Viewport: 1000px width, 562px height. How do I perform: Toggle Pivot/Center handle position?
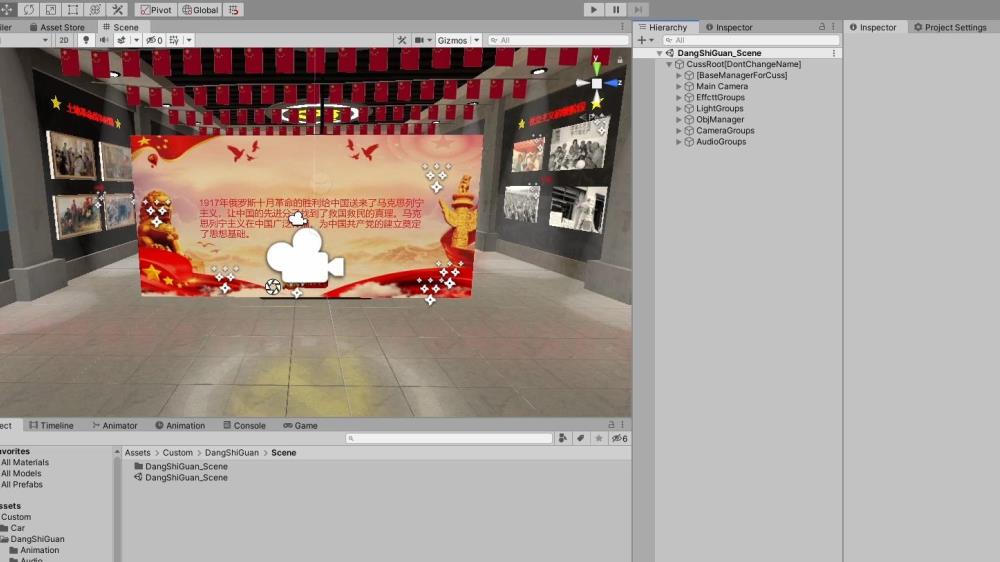click(x=155, y=10)
